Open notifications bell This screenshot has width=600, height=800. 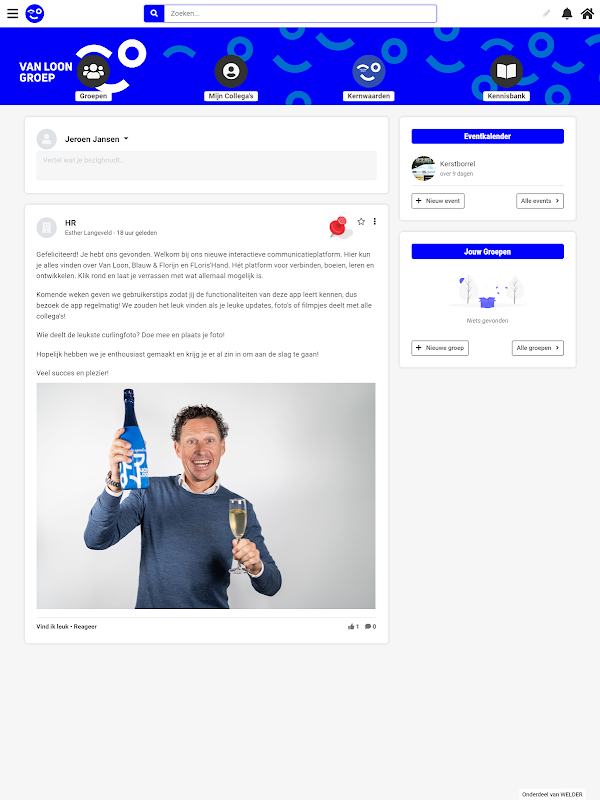[x=567, y=13]
